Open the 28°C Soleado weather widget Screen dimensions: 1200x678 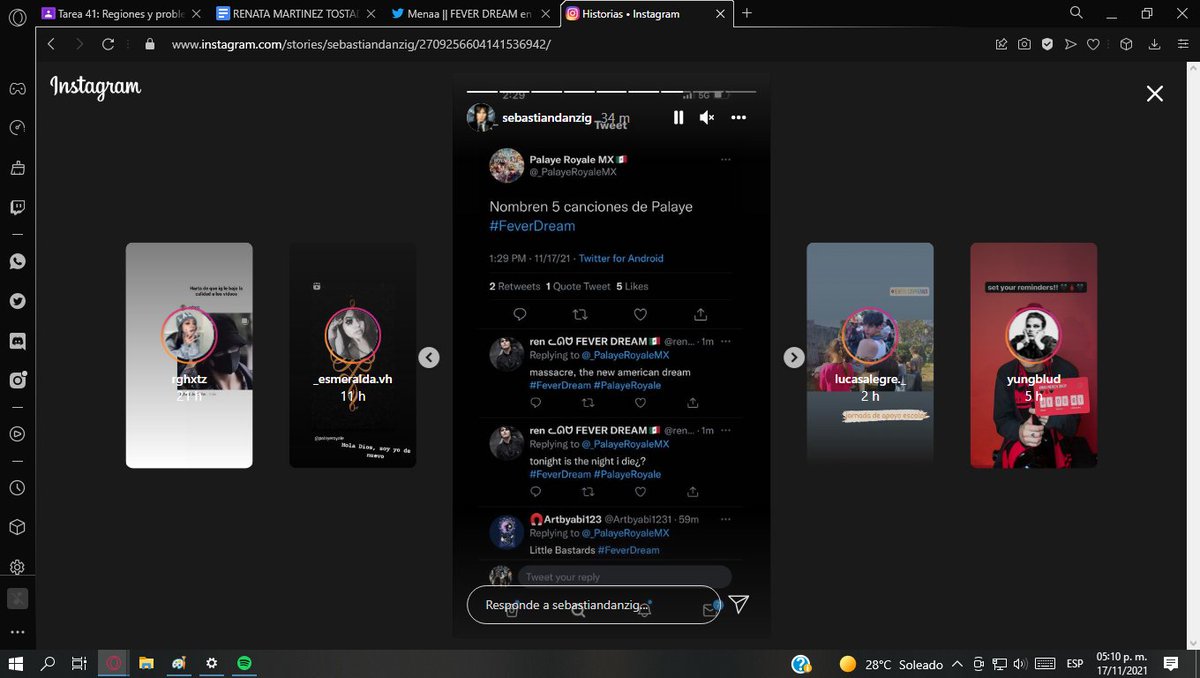(891, 664)
